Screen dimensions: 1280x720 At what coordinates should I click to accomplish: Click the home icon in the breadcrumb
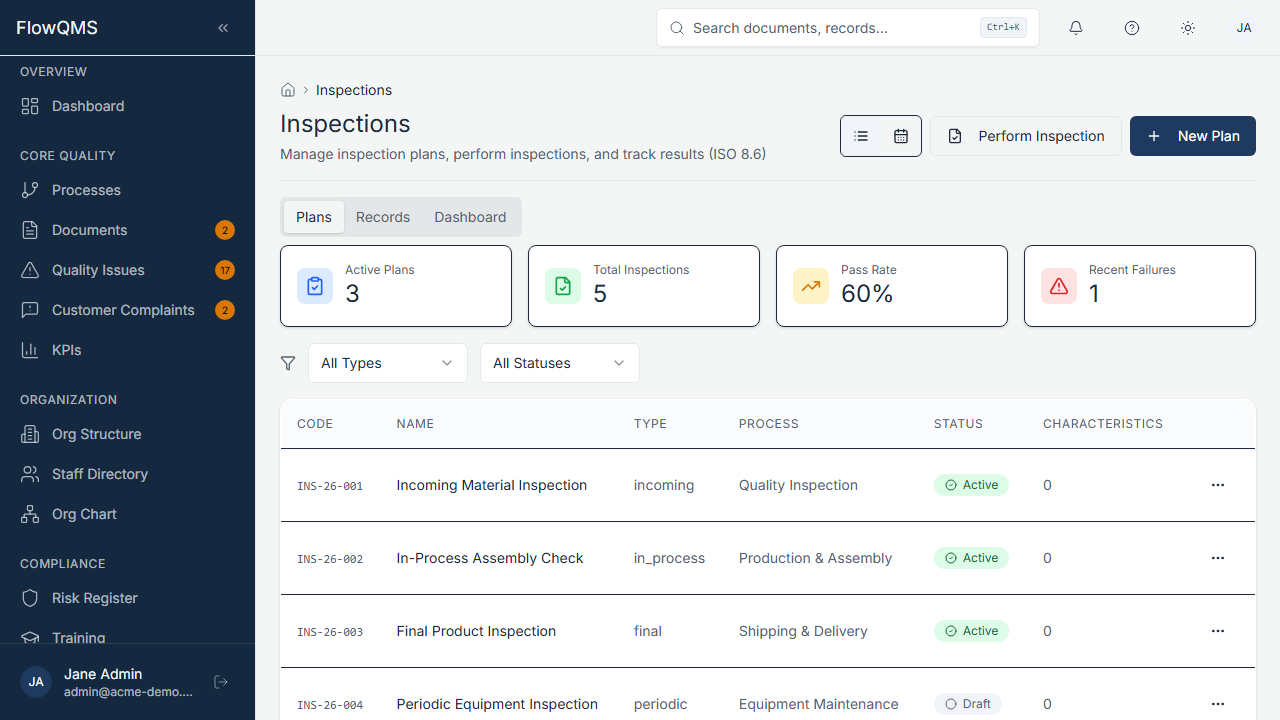tap(288, 90)
